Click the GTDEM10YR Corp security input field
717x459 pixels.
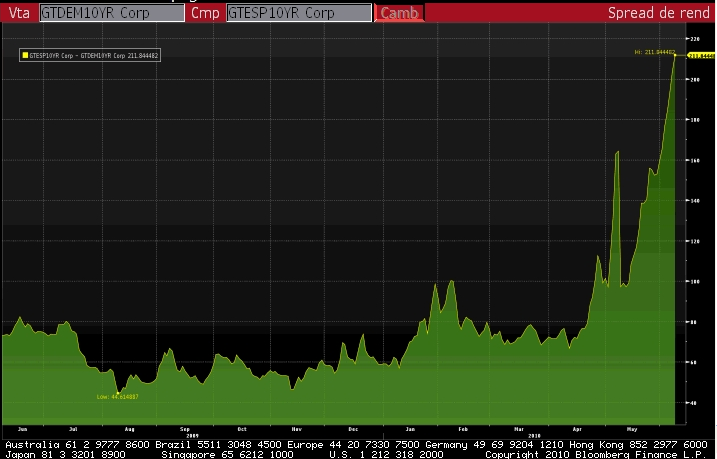point(112,13)
